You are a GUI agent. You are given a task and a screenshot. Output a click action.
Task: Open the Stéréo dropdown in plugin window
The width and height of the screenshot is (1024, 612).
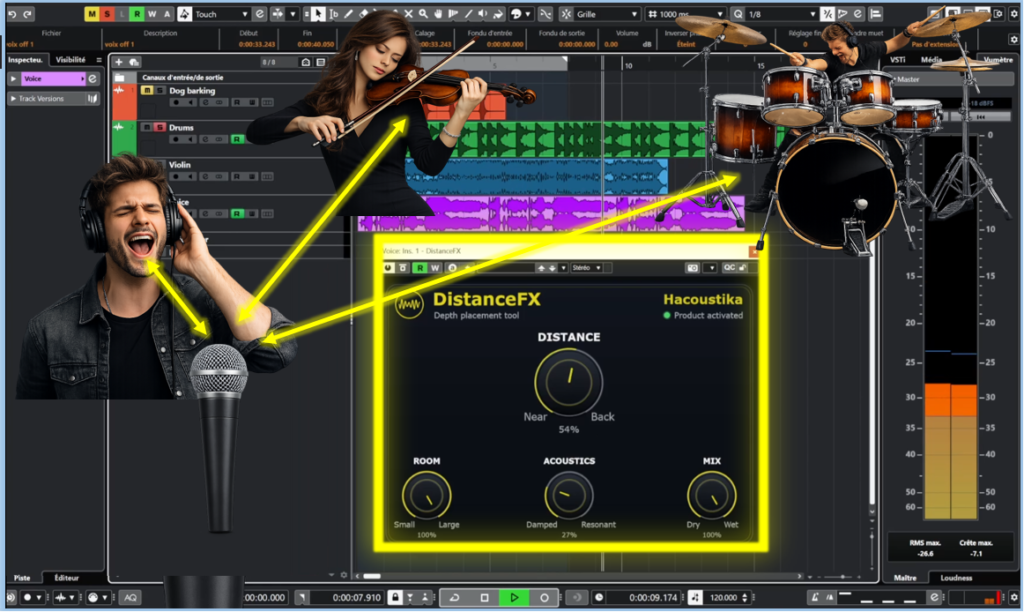(x=586, y=268)
